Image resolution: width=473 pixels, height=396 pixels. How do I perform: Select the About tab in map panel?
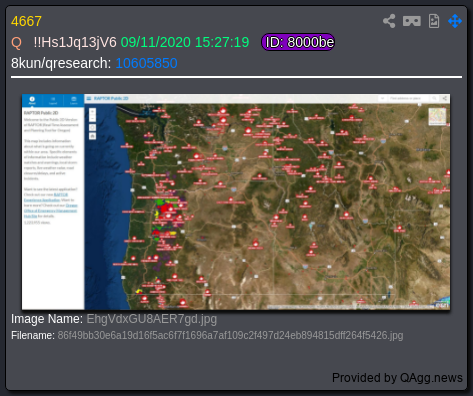32,100
